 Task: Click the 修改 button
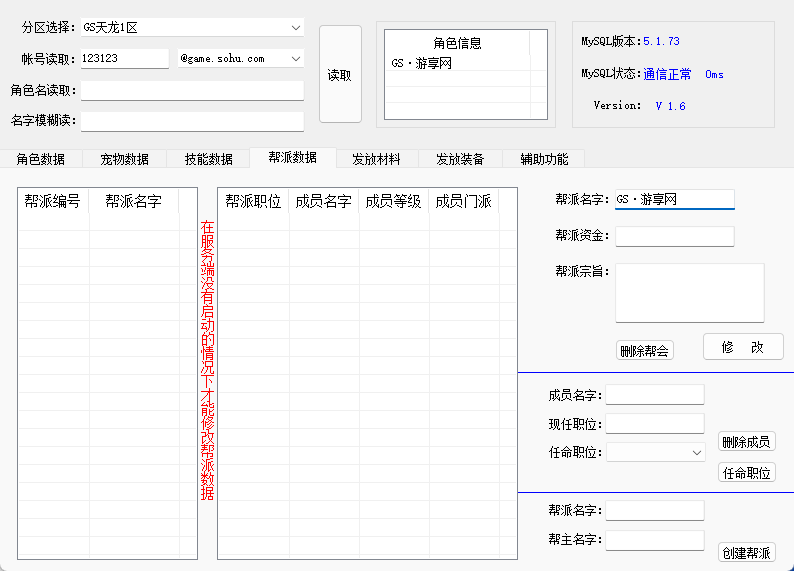[x=743, y=347]
